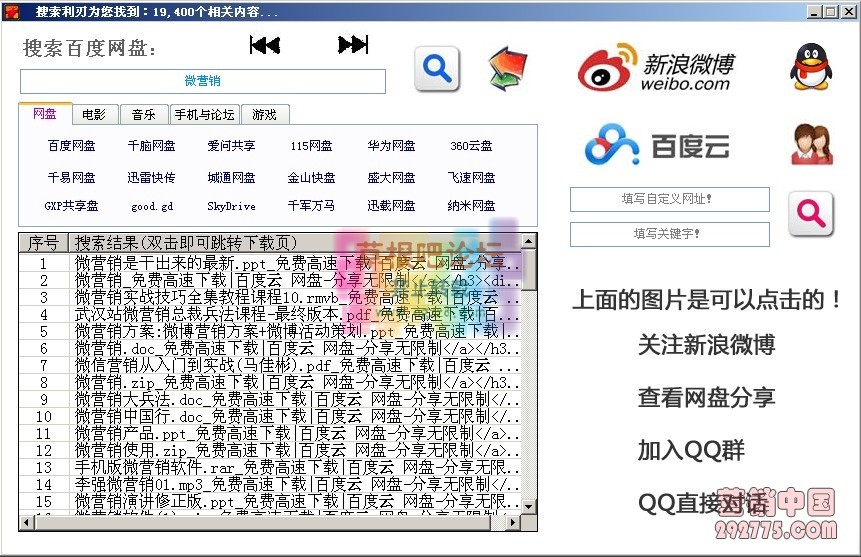Click the QQ penguin icon

[811, 67]
